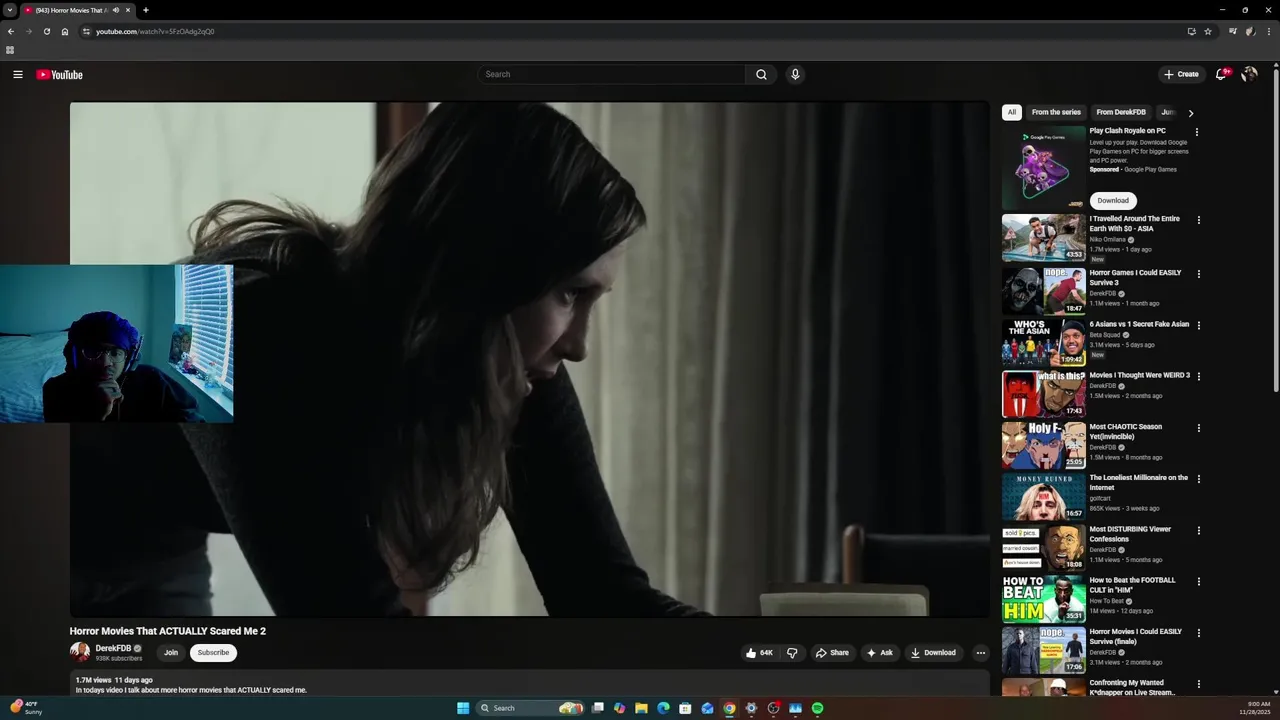Go back in browser history

[x=11, y=31]
